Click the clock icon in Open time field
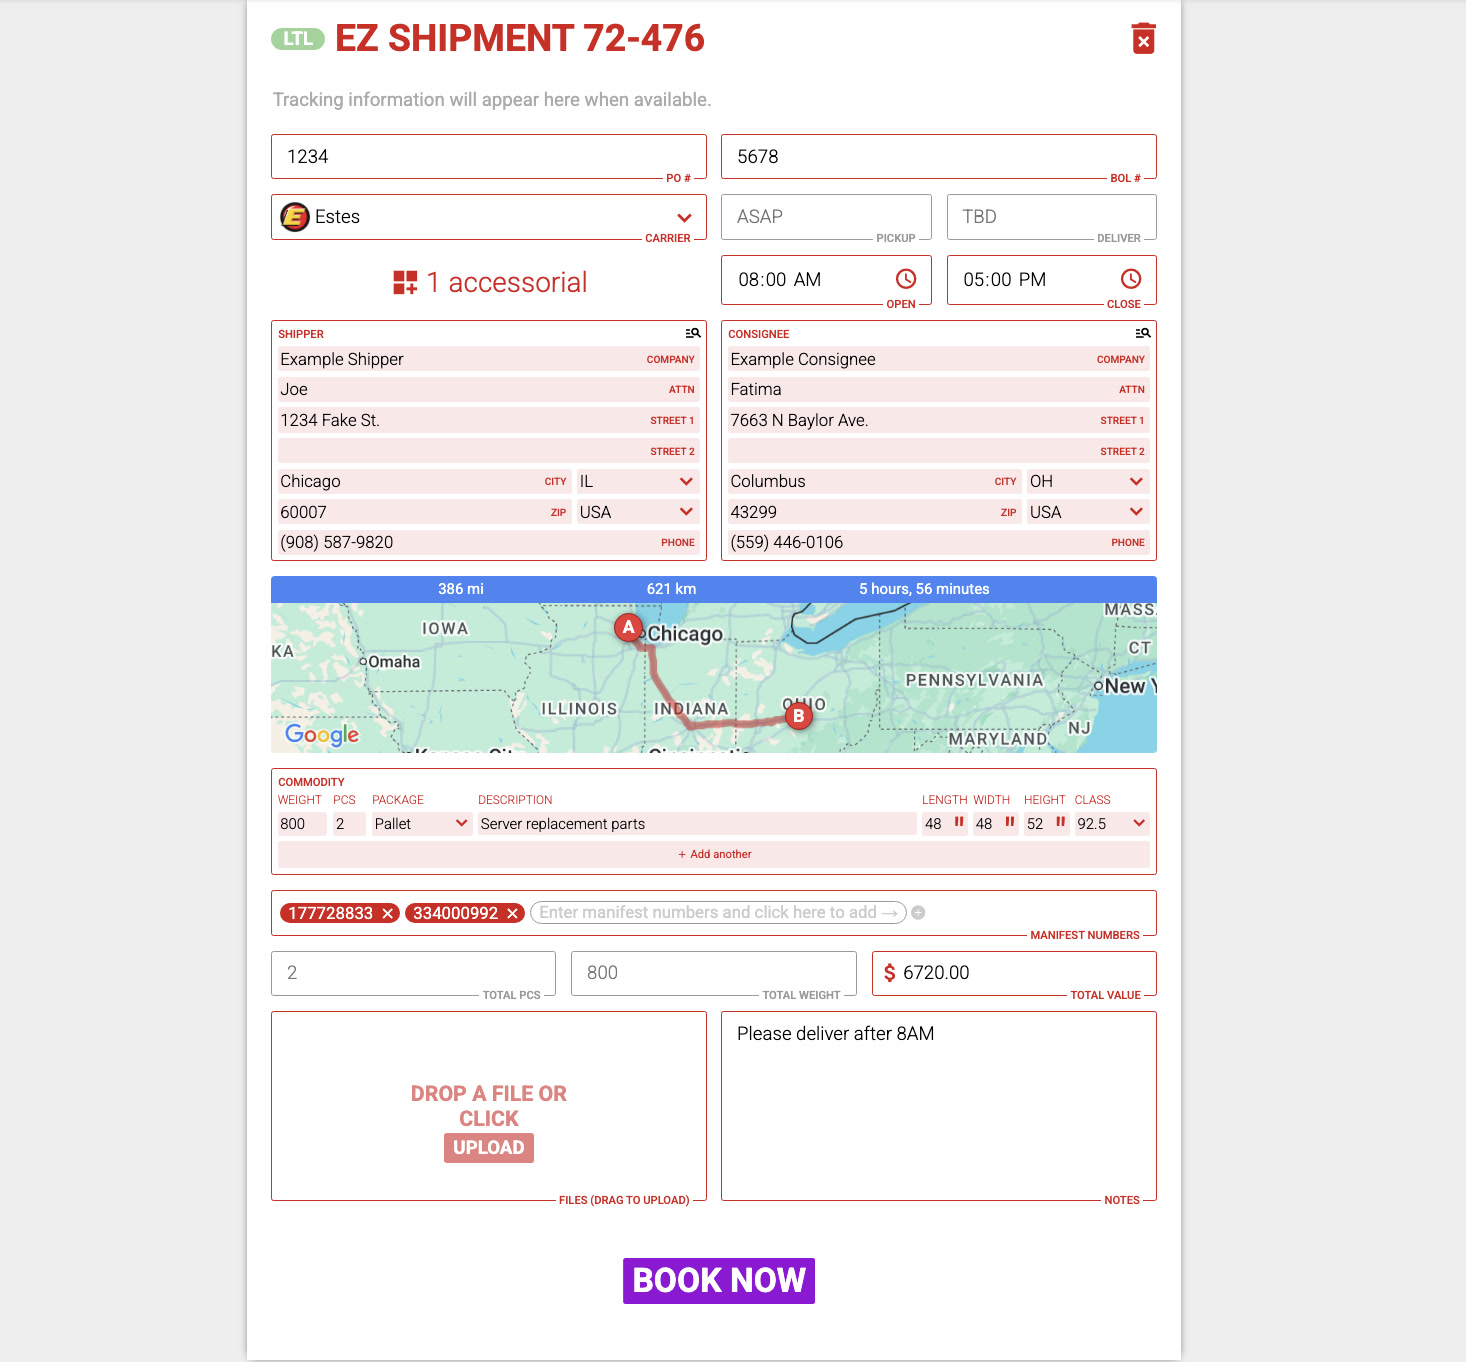The image size is (1466, 1362). coord(906,279)
